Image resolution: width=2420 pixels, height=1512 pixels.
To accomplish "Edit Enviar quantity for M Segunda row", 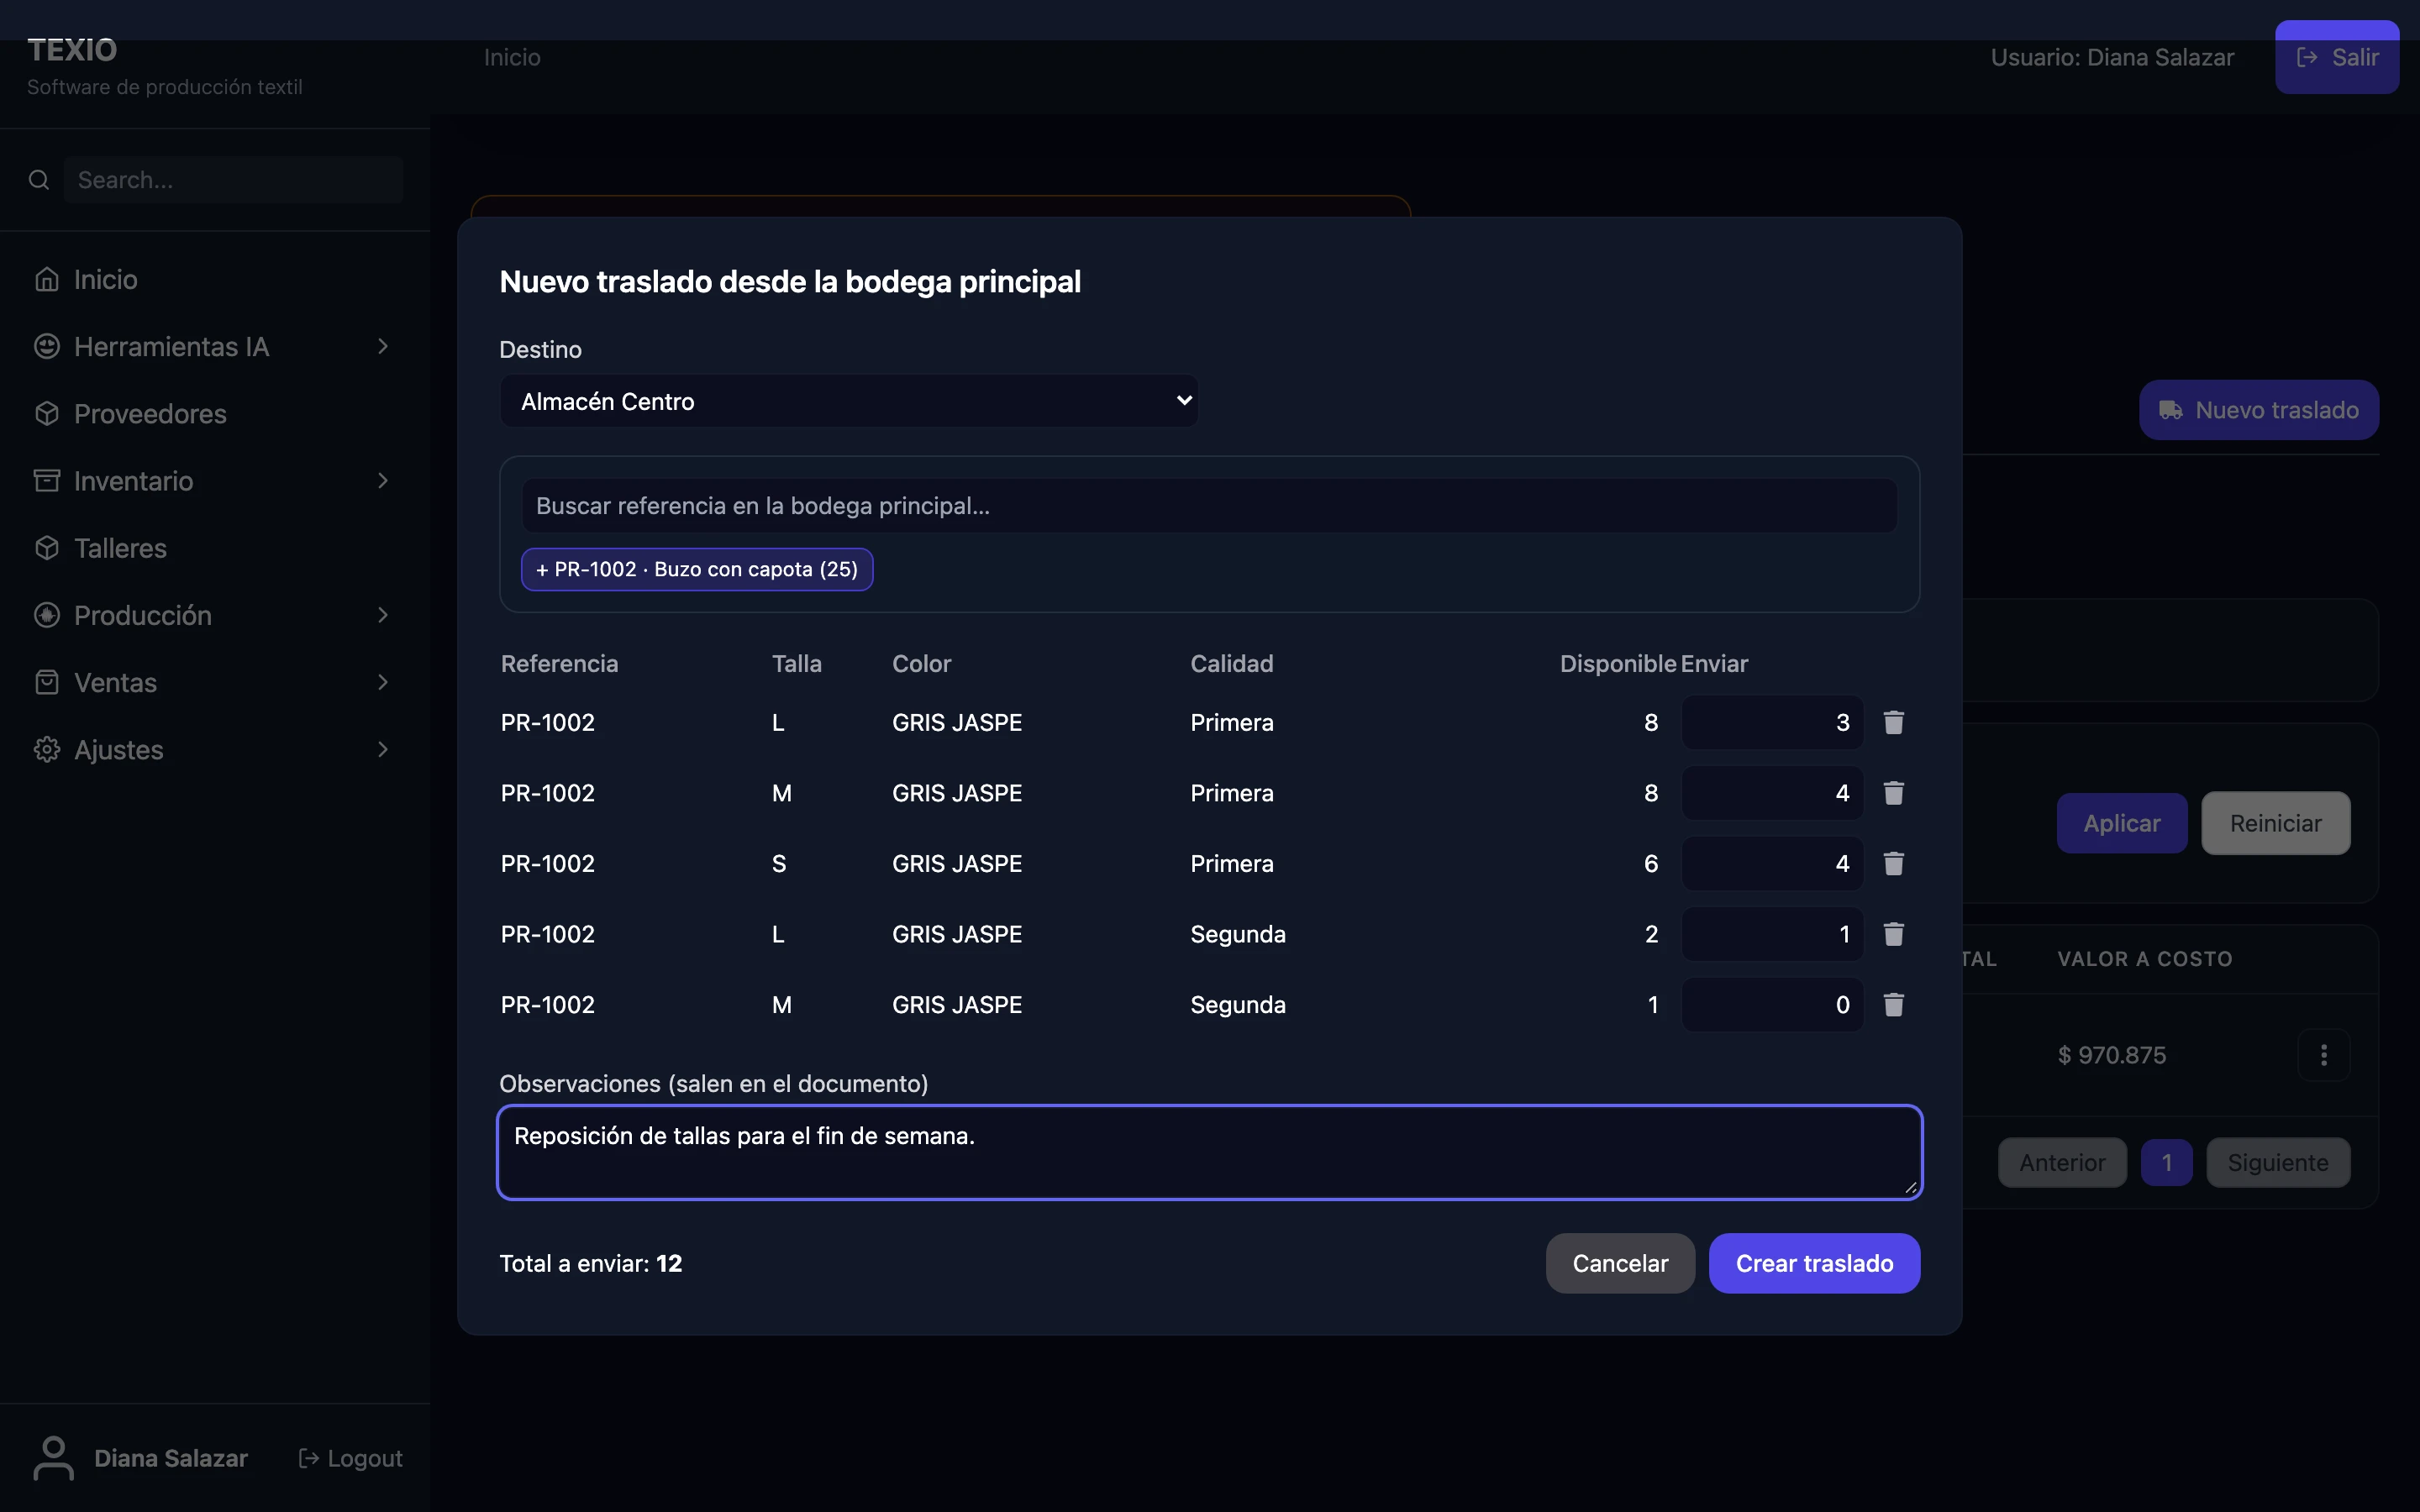I will (x=1772, y=1004).
